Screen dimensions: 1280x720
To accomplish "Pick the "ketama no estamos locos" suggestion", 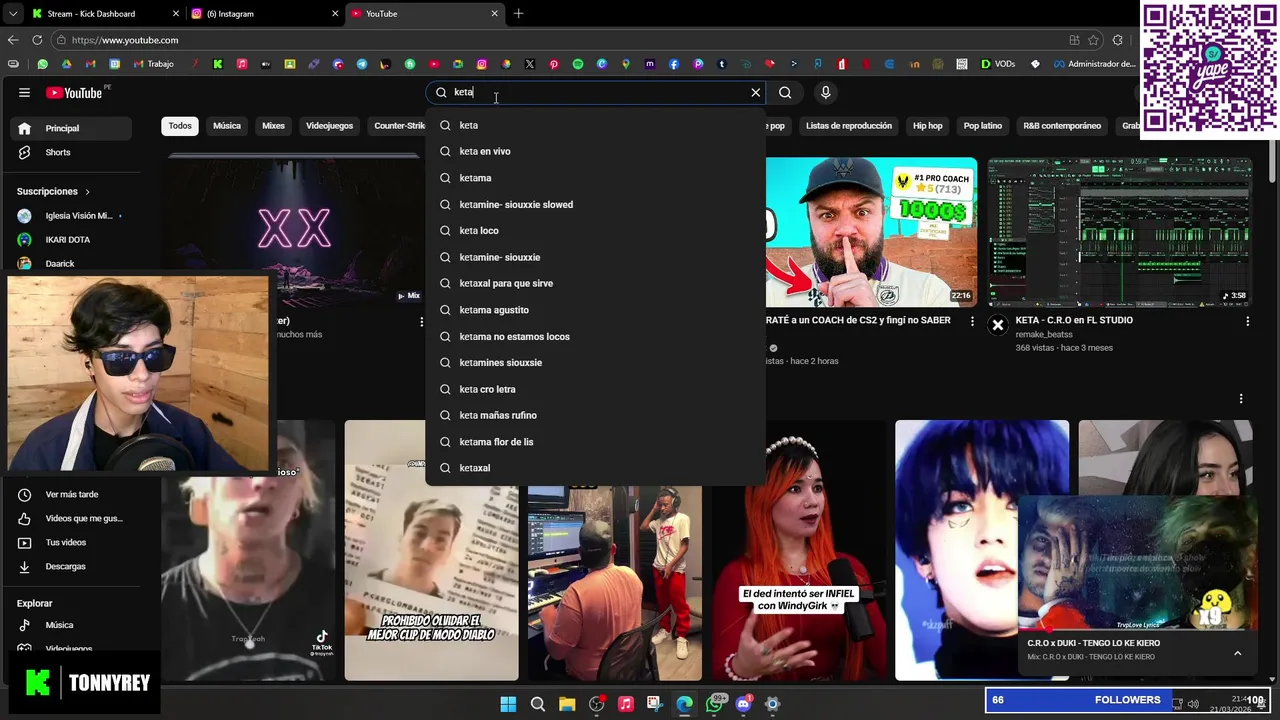I will 596,337.
